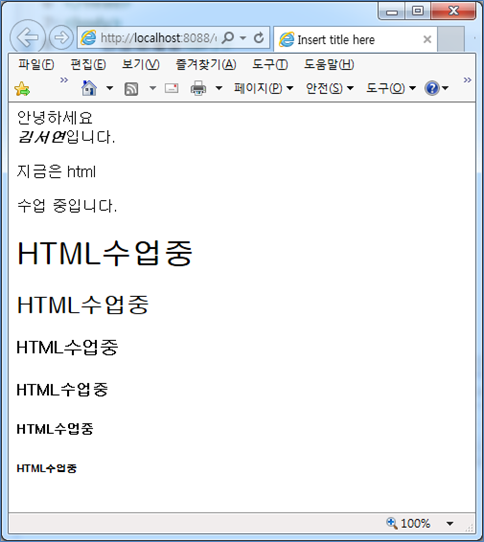Viewport: 484px width, 542px height.
Task: Open the 즐겨찾기(A) menu
Action: click(206, 64)
